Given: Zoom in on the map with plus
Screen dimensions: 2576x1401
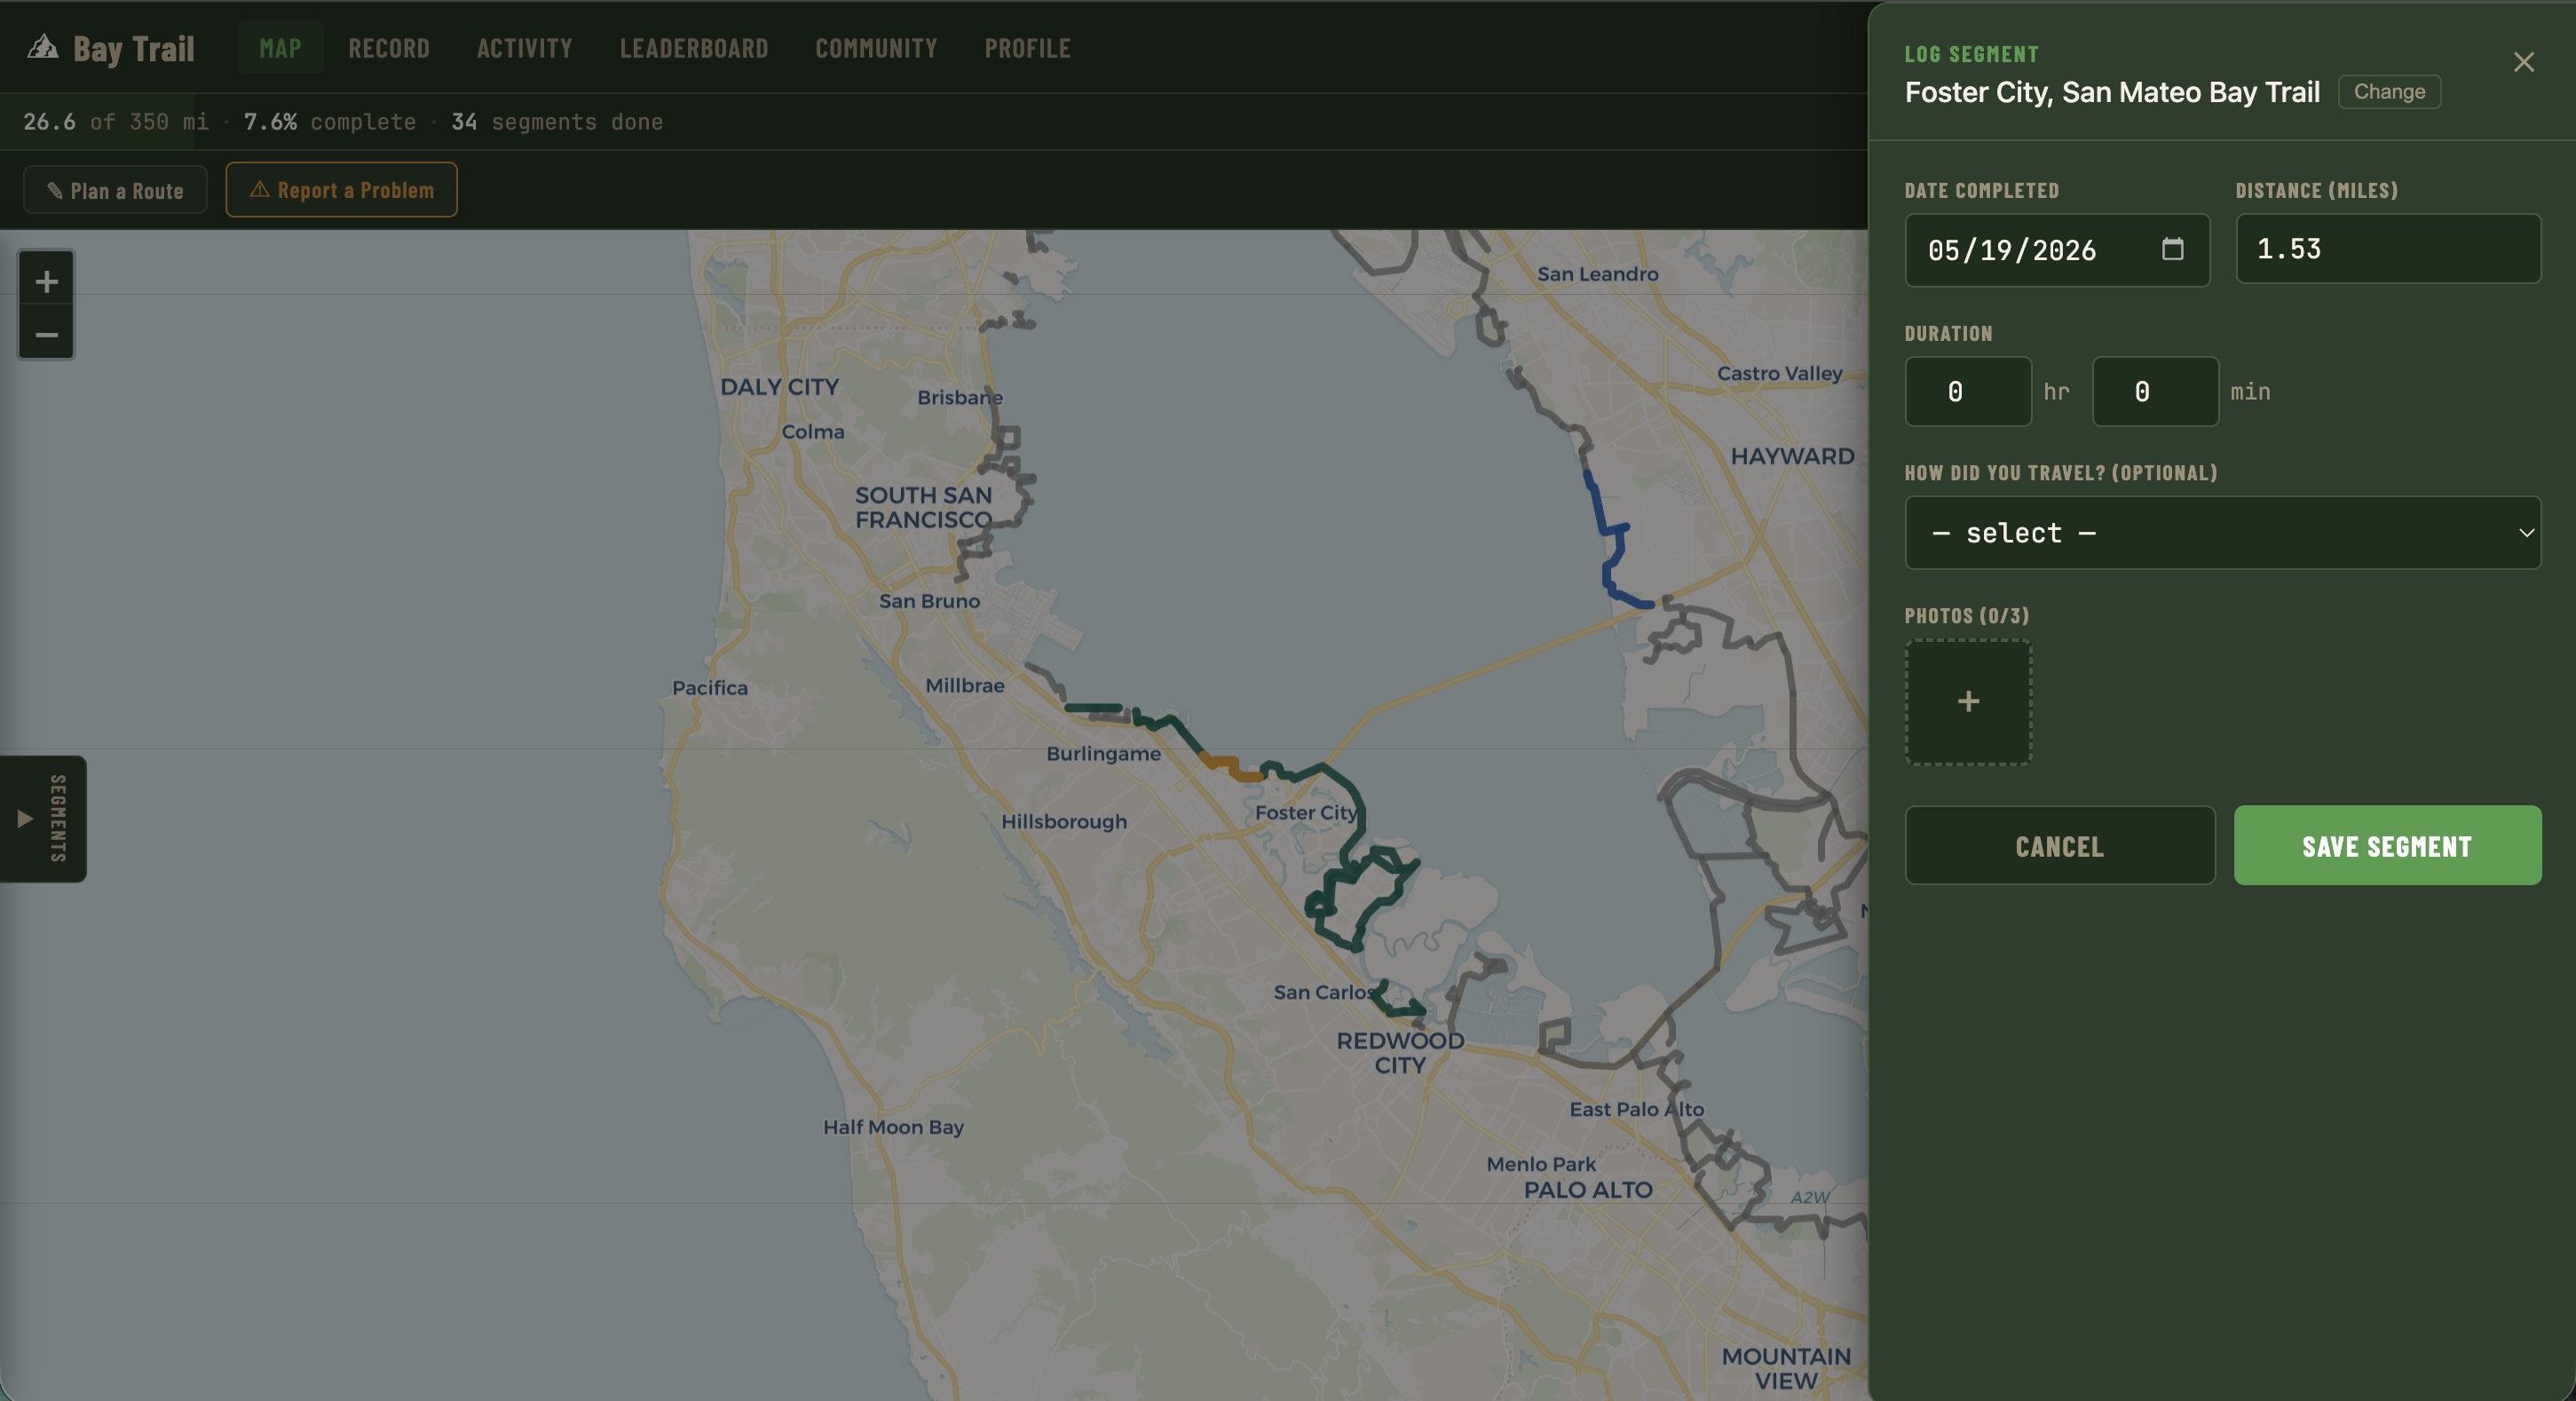Looking at the screenshot, I should point(46,282).
